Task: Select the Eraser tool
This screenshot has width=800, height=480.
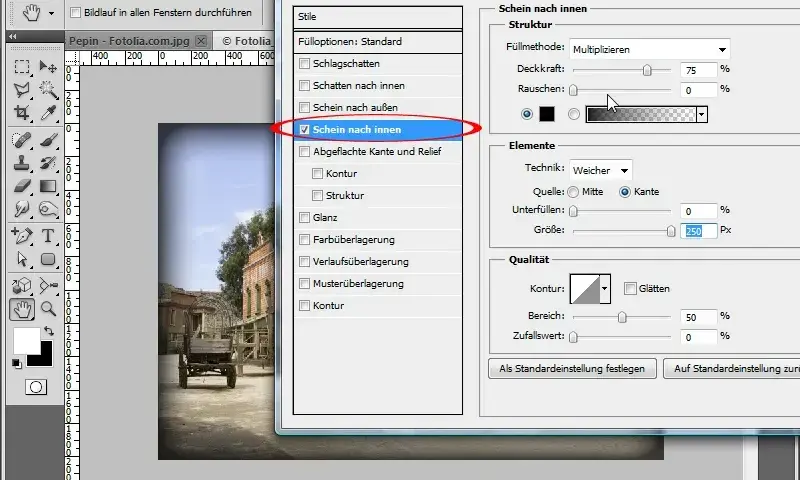Action: tap(21, 186)
